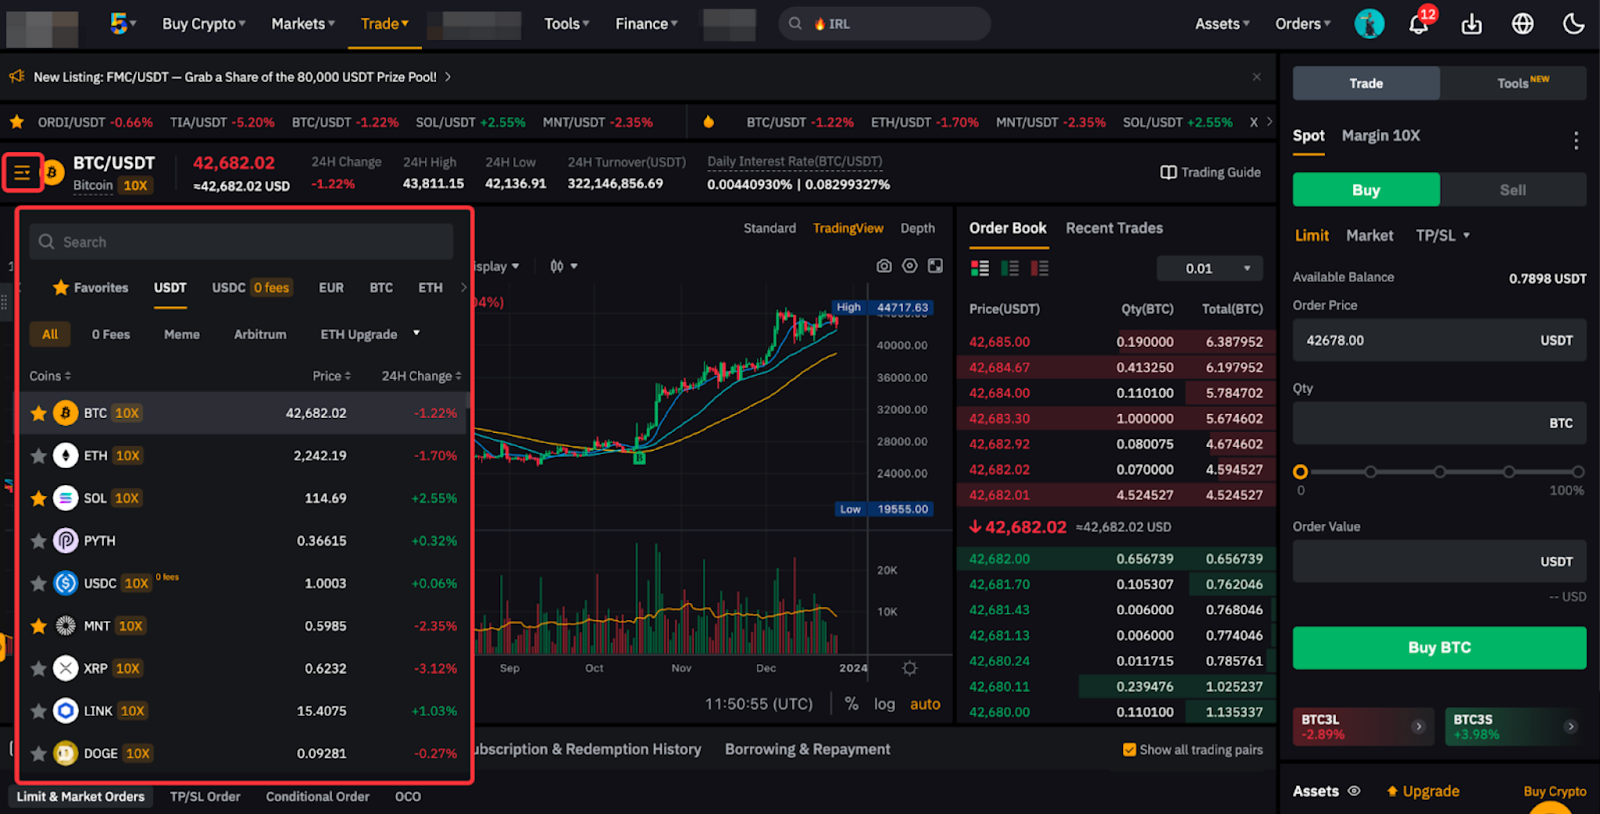
Task: Click the download app icon
Action: (1471, 24)
